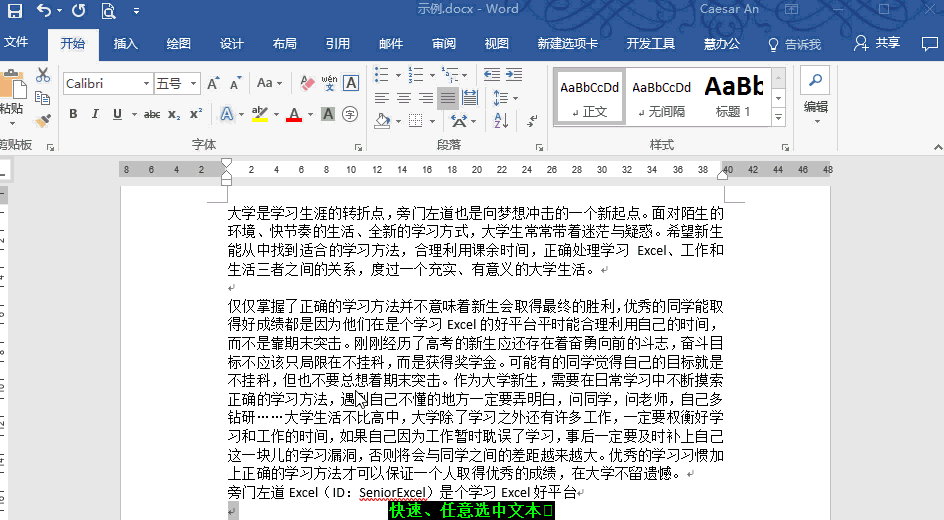The height and width of the screenshot is (520, 944).
Task: Activate the Format Painter brush
Action: [42, 121]
